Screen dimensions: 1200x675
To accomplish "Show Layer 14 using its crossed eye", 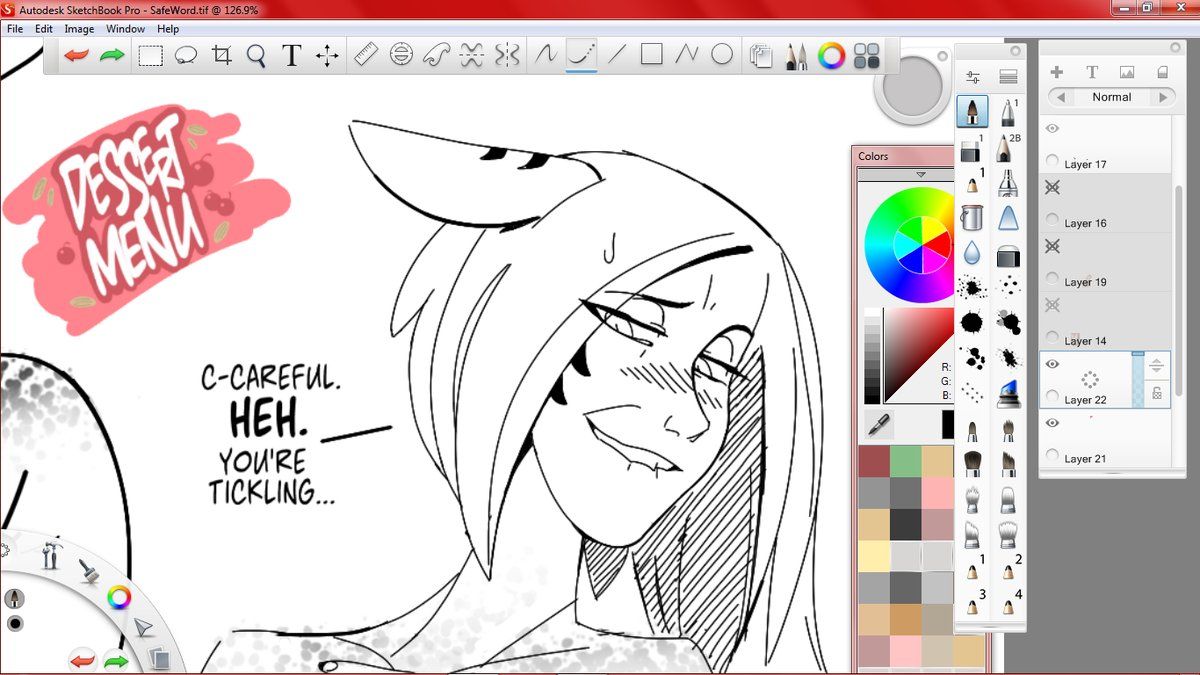I will click(x=1052, y=305).
